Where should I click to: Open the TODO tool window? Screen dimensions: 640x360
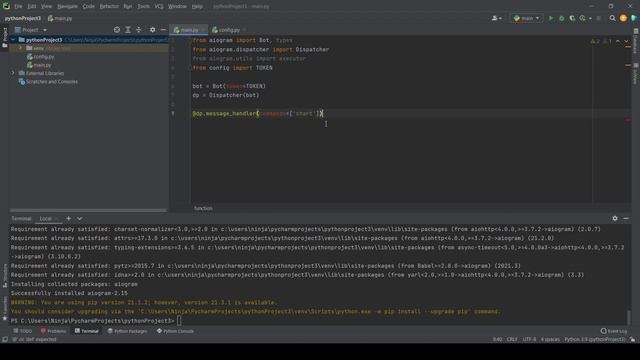(x=22, y=331)
